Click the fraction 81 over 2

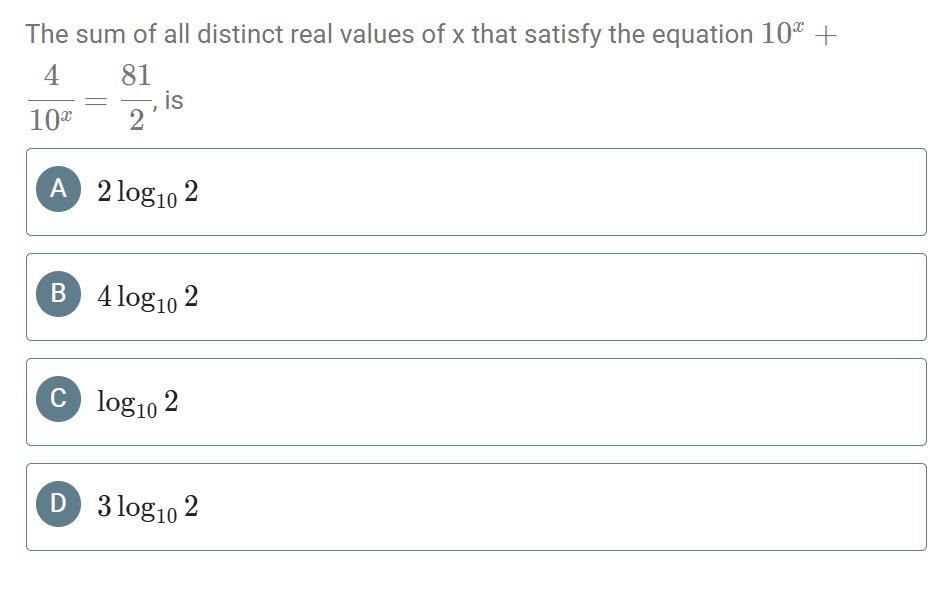point(135,99)
